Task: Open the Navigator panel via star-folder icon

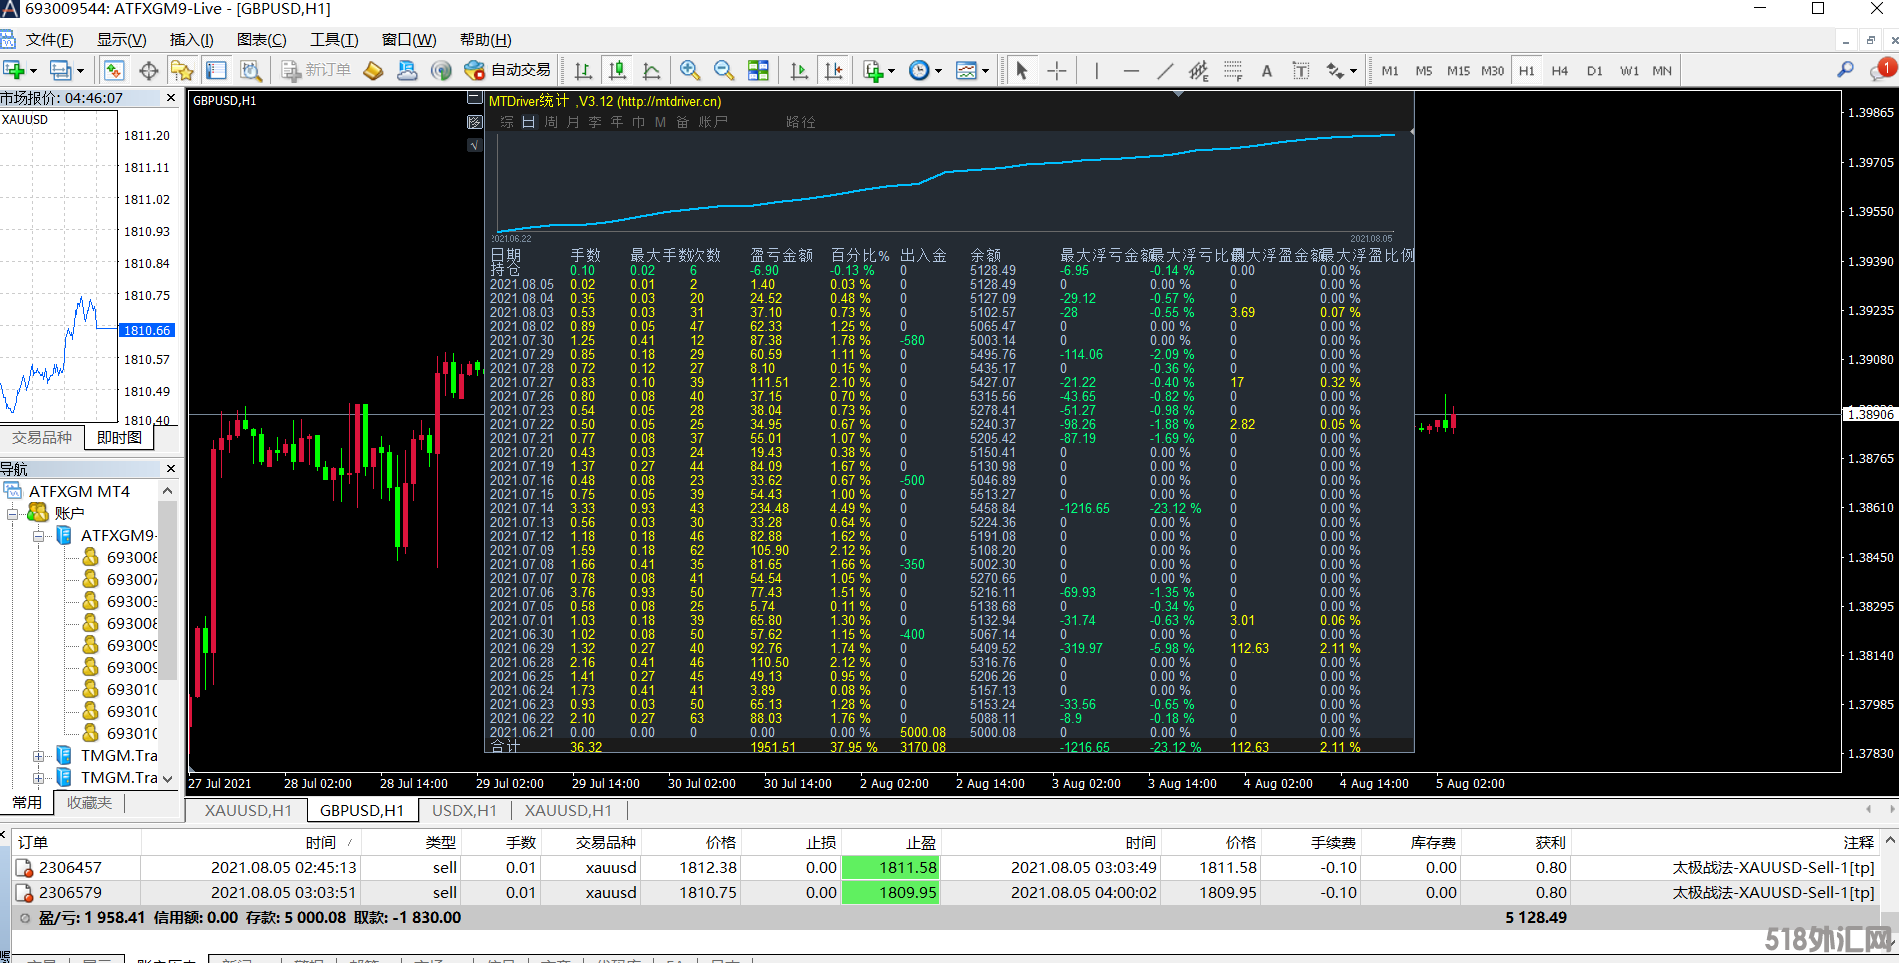Action: coord(182,71)
